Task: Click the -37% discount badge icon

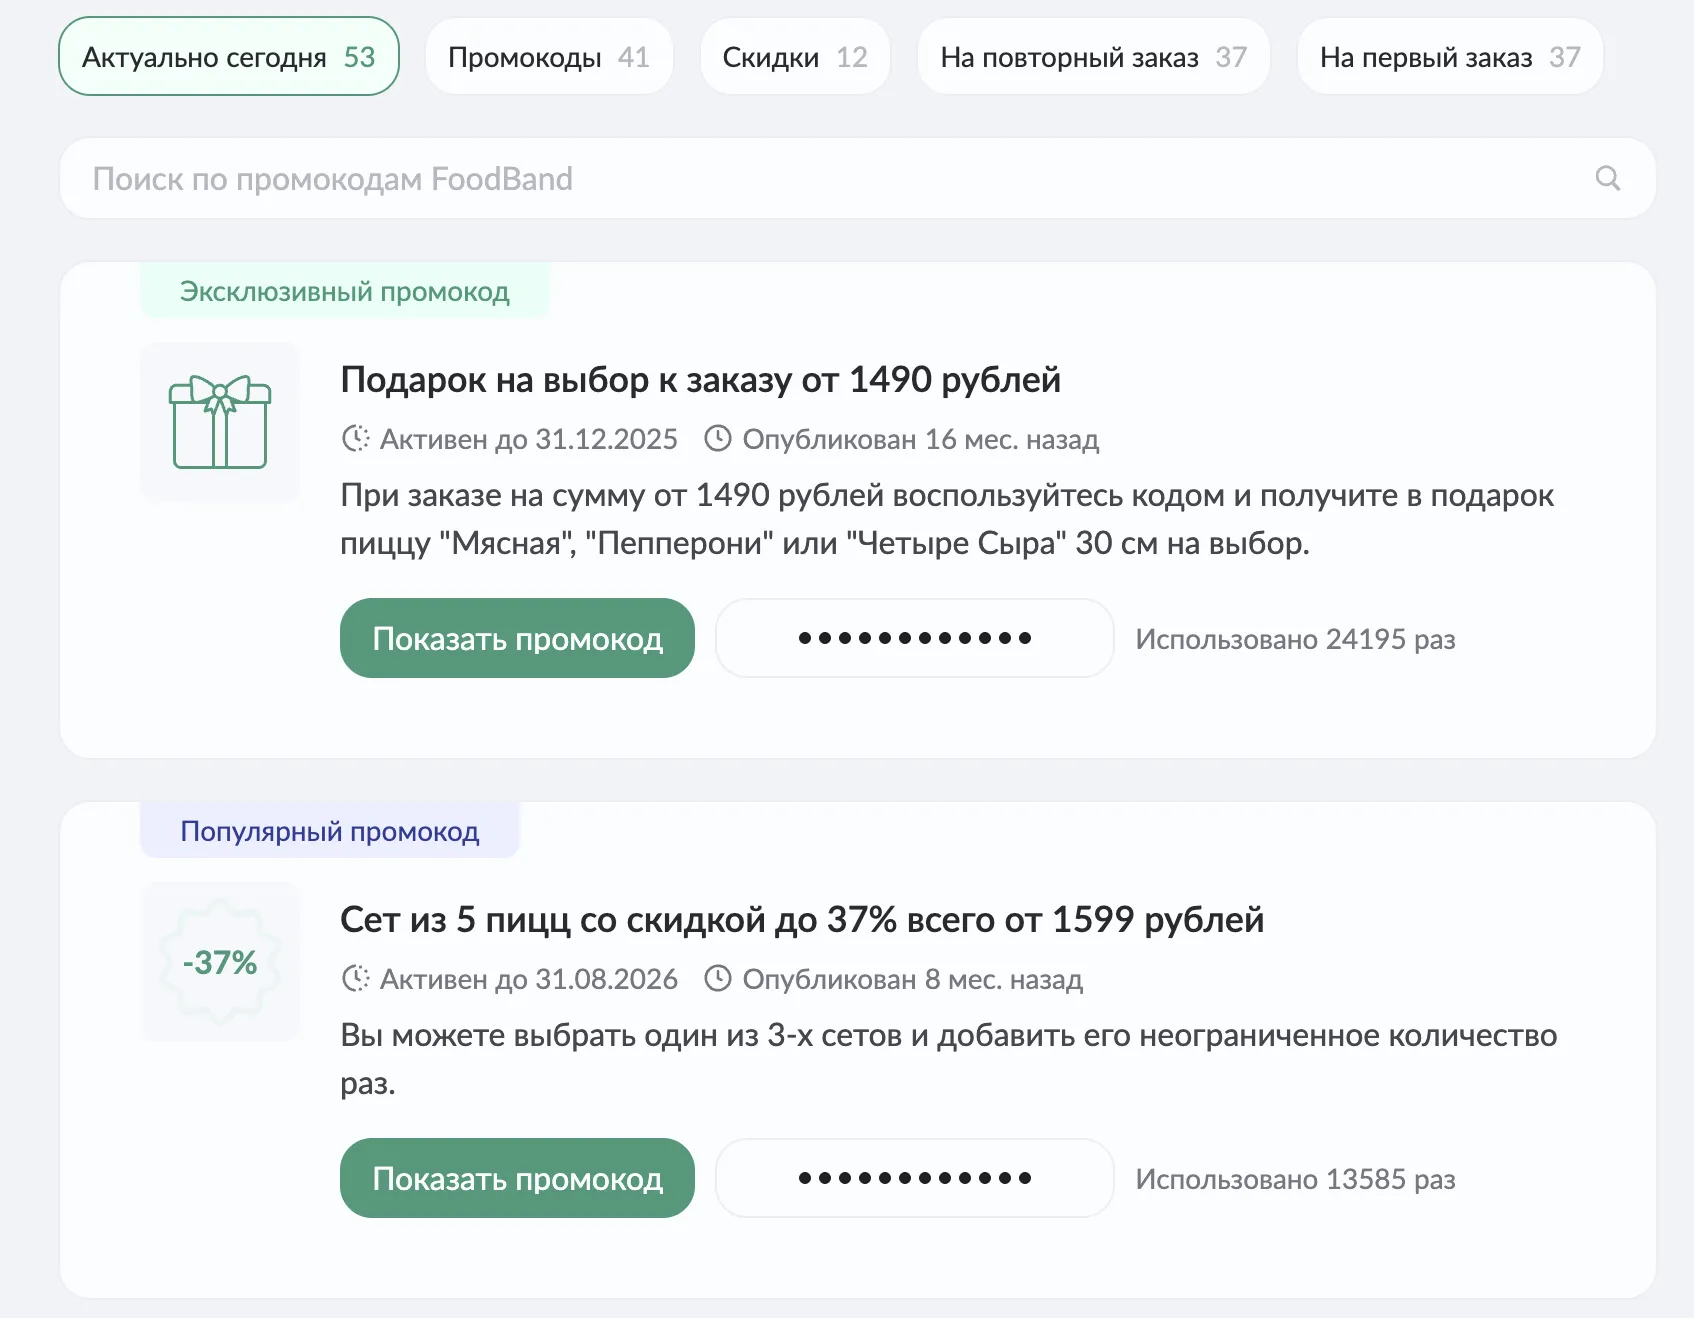Action: pos(219,962)
